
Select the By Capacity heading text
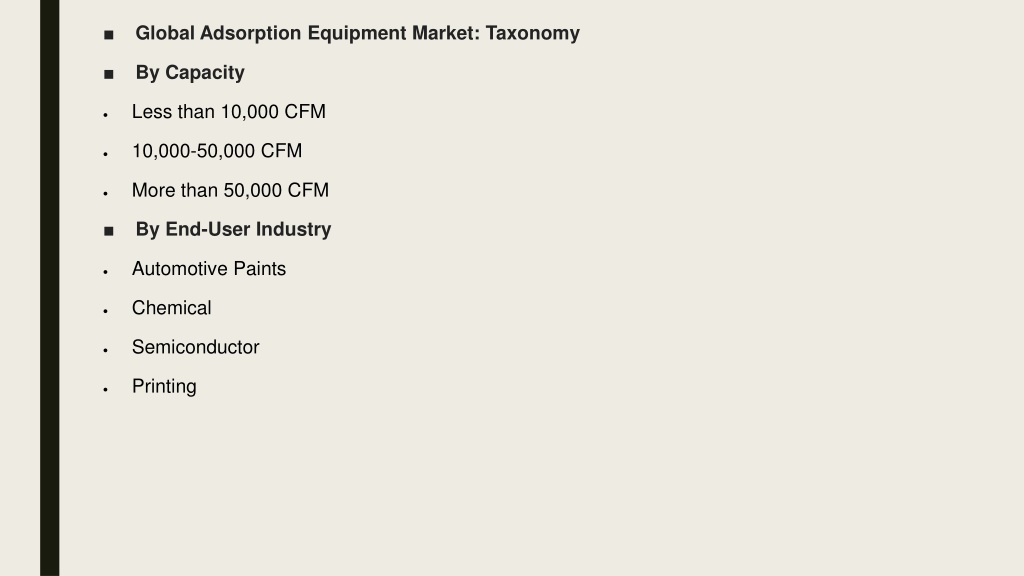(x=190, y=72)
